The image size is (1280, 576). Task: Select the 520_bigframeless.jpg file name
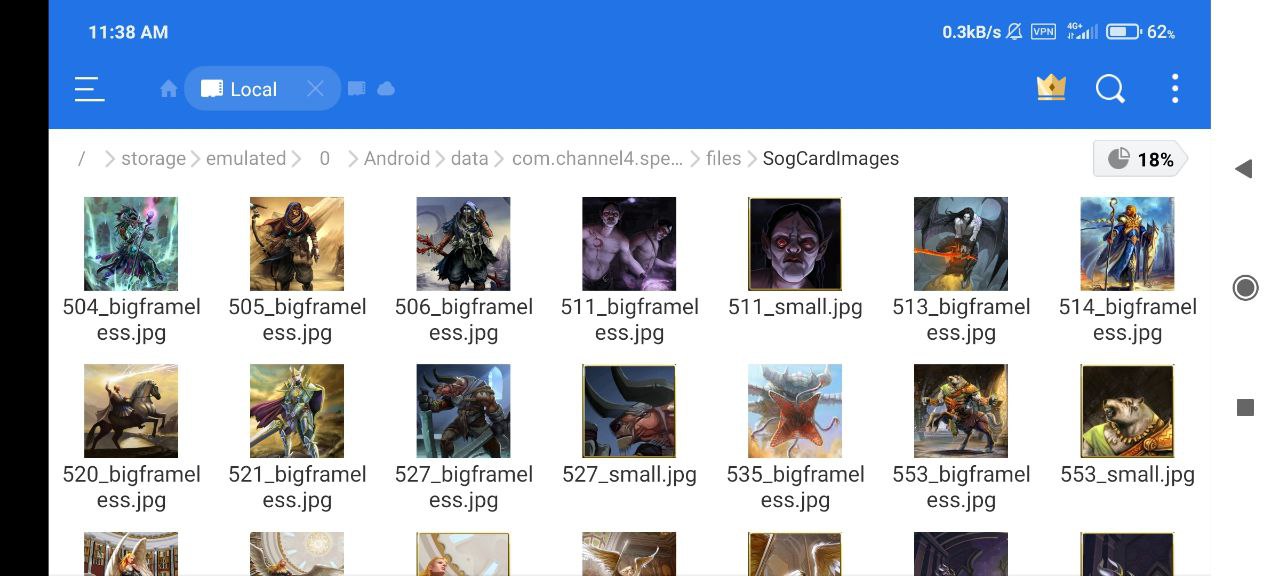click(x=131, y=487)
